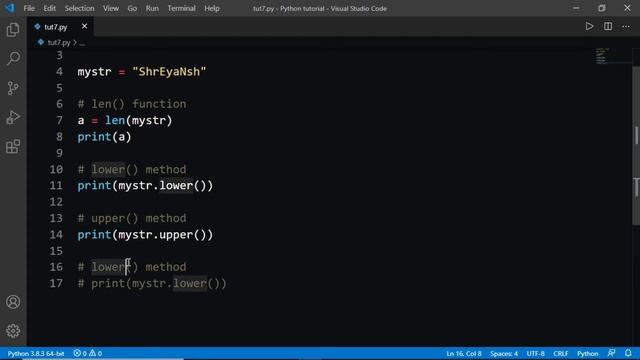Click the line 'a = len(mystr)'
The width and height of the screenshot is (640, 360).
tap(125, 120)
